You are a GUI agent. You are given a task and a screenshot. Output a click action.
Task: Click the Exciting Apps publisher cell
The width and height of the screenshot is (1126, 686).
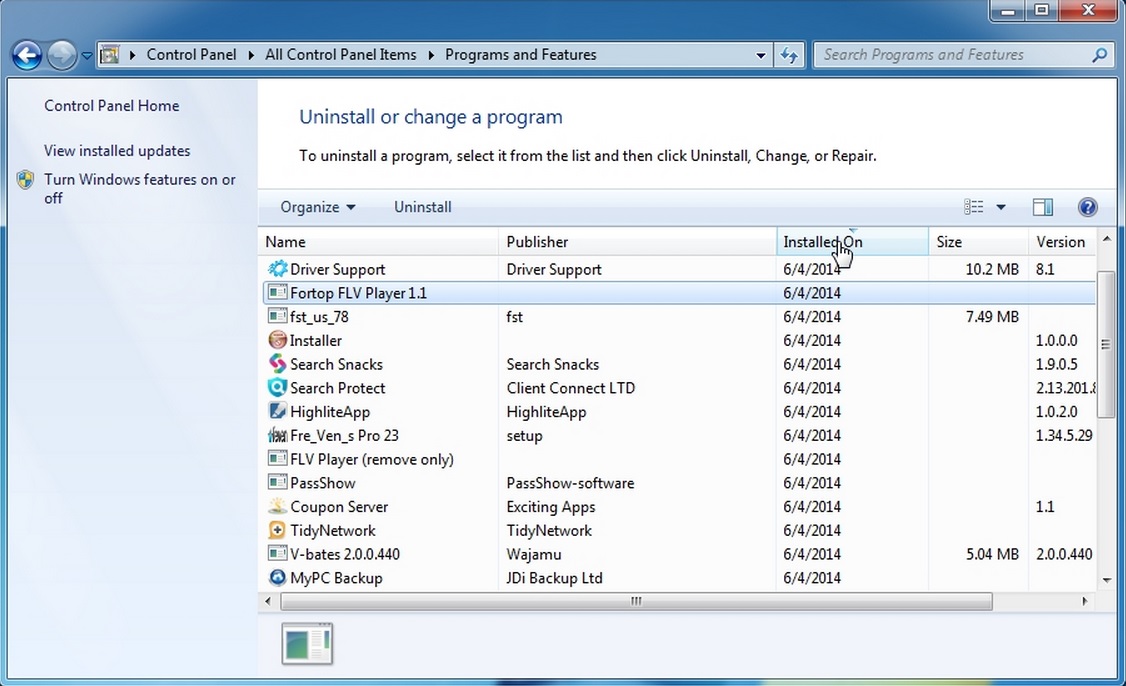tap(551, 506)
